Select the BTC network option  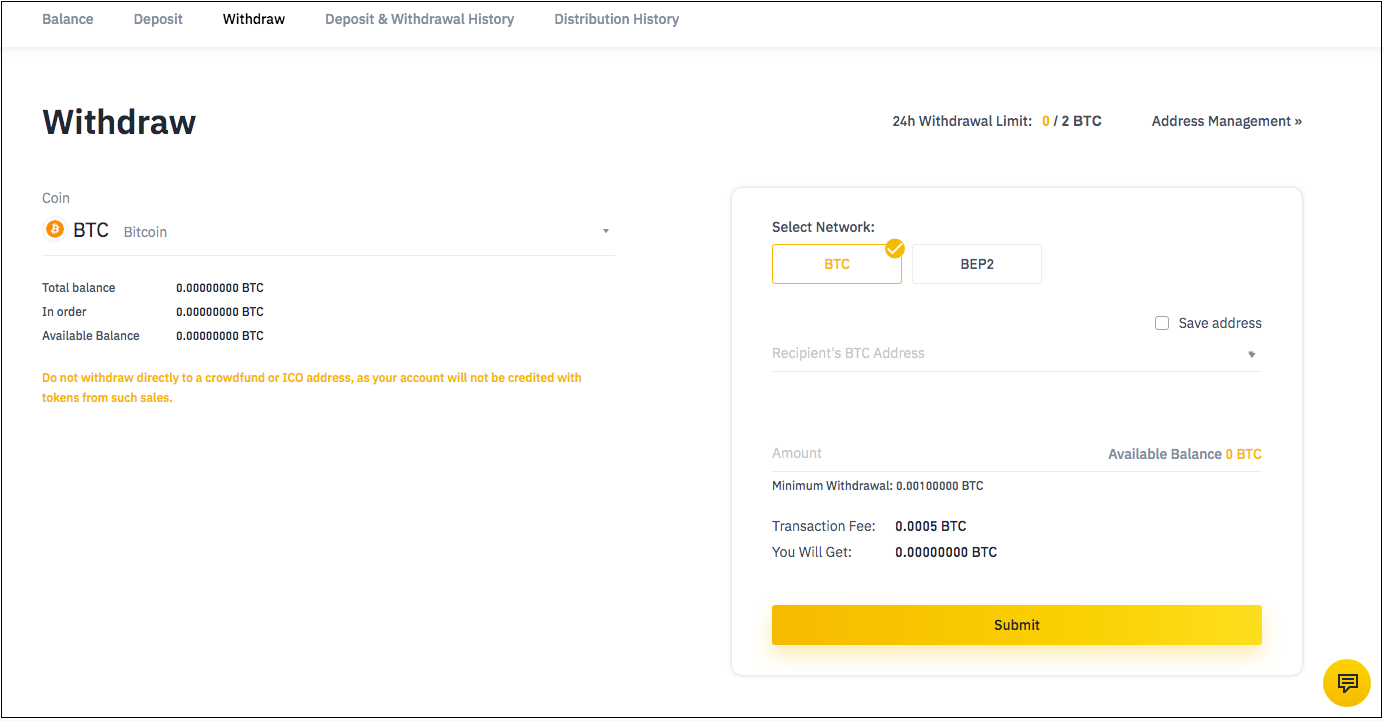(x=837, y=264)
